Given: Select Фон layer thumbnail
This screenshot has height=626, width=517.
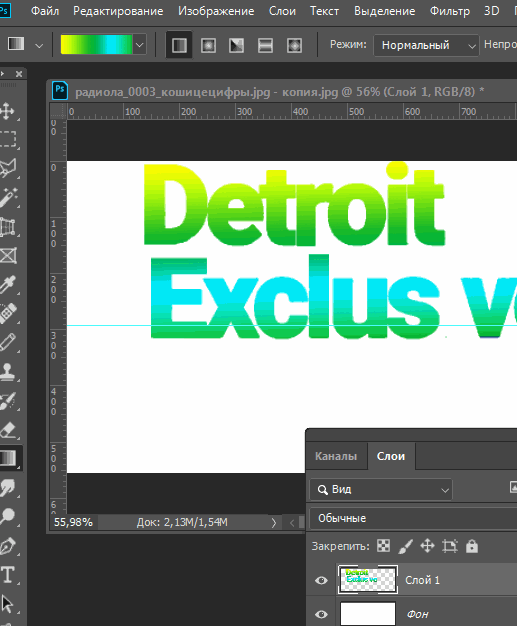Looking at the screenshot, I should click(368, 614).
